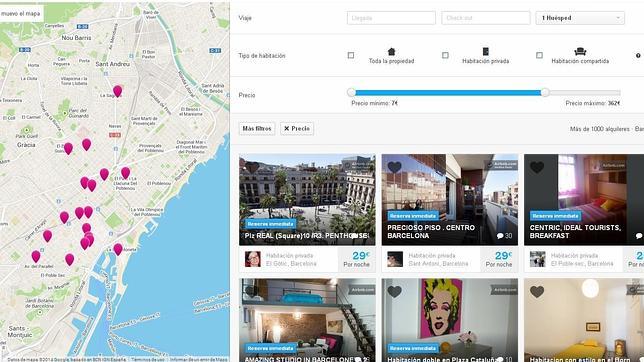Click the Más filtros button
The image size is (644, 362).
click(x=257, y=129)
